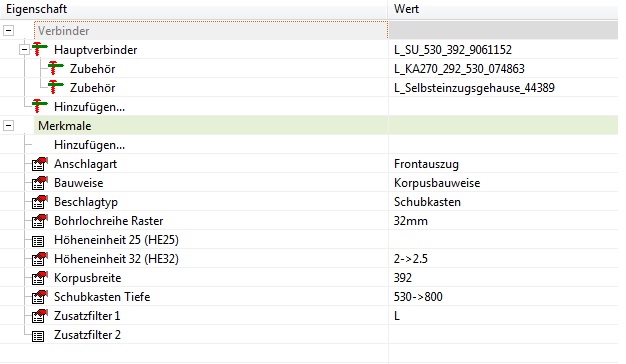Image resolution: width=626 pixels, height=364 pixels.
Task: Click Hinzufügen... under Merkmale
Action: click(x=89, y=145)
